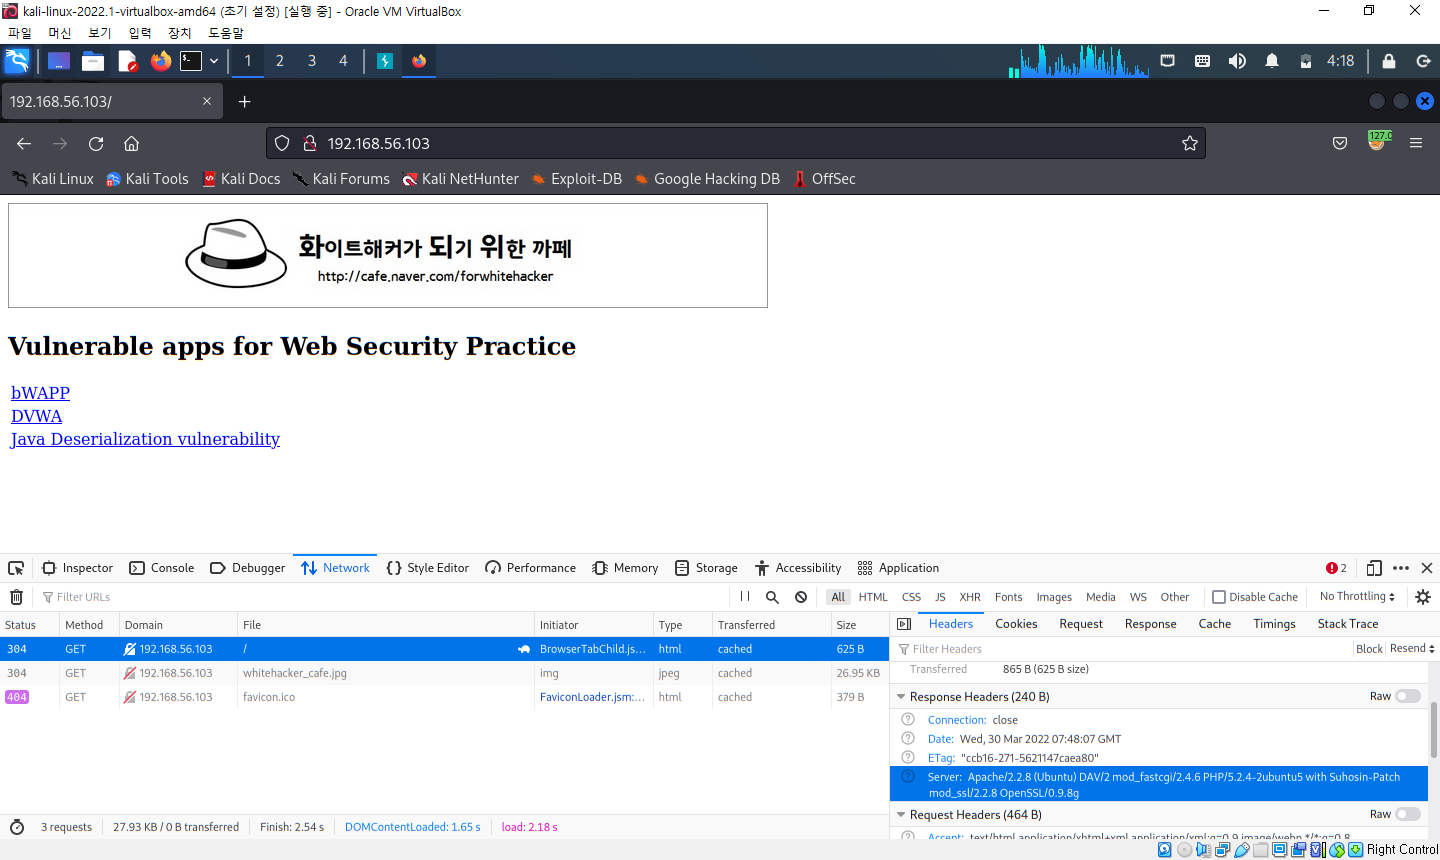The width and height of the screenshot is (1440, 860).
Task: Click the Filter Headers input field
Action: tap(1122, 649)
